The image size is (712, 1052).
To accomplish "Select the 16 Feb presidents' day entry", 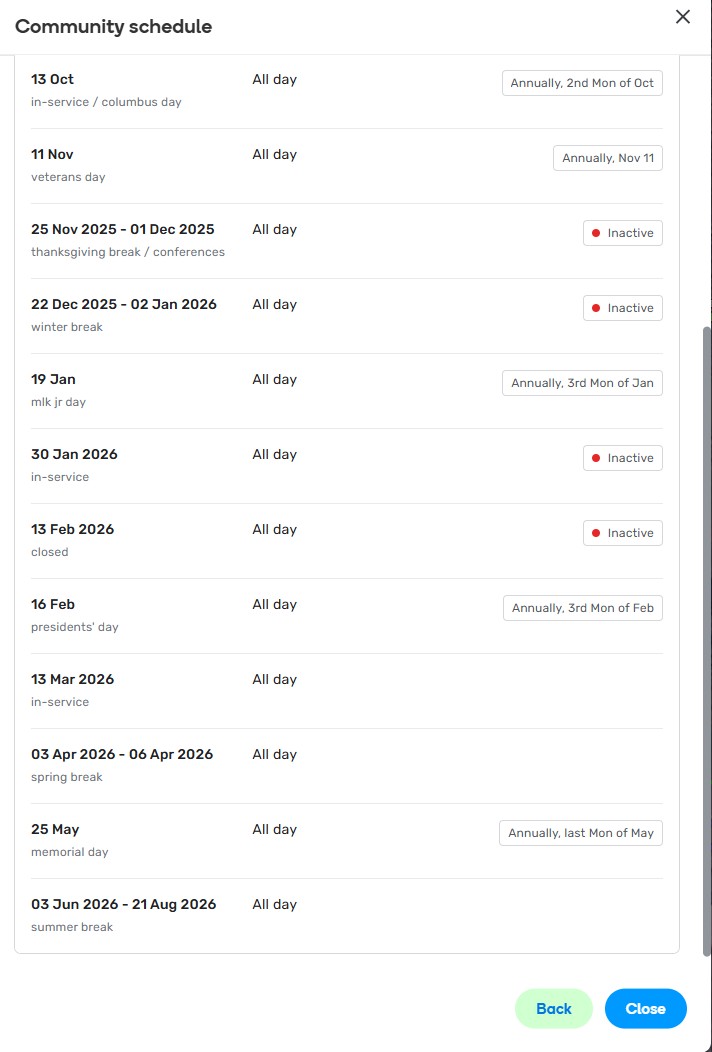I will point(53,605).
